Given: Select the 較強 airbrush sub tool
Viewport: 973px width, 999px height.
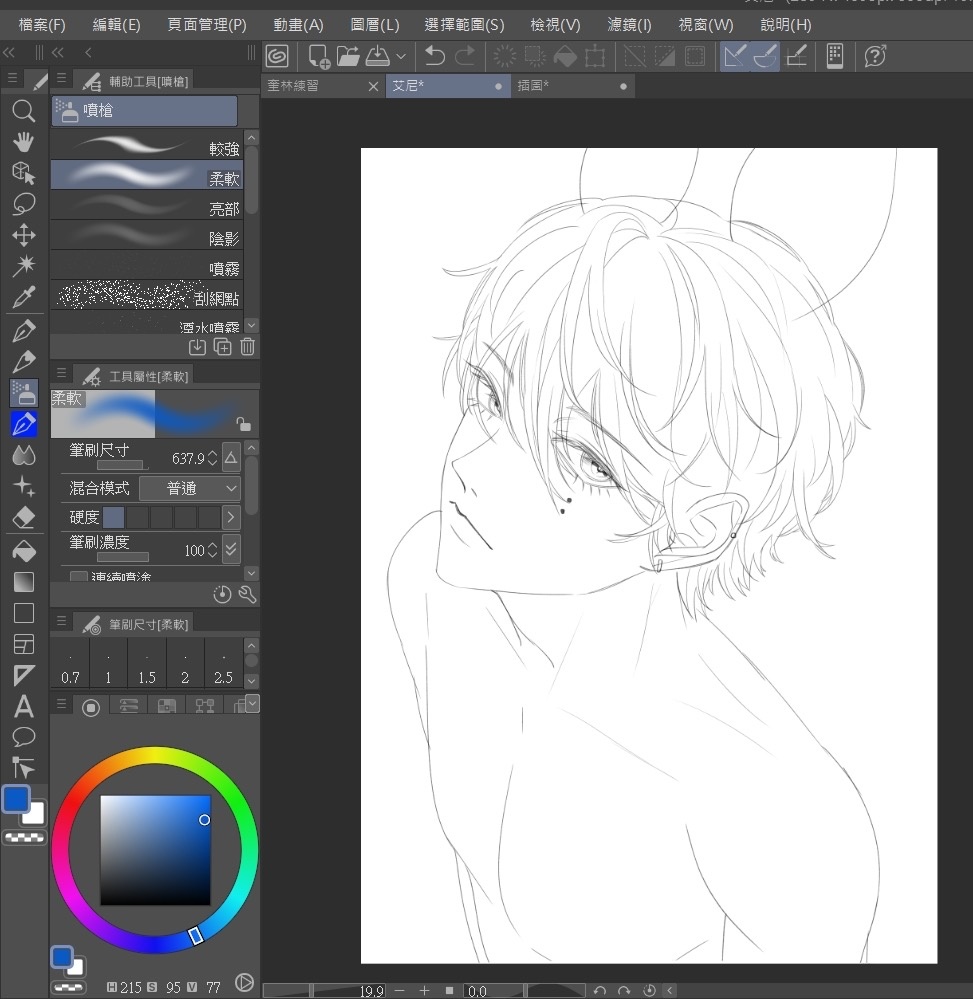Looking at the screenshot, I should point(147,146).
